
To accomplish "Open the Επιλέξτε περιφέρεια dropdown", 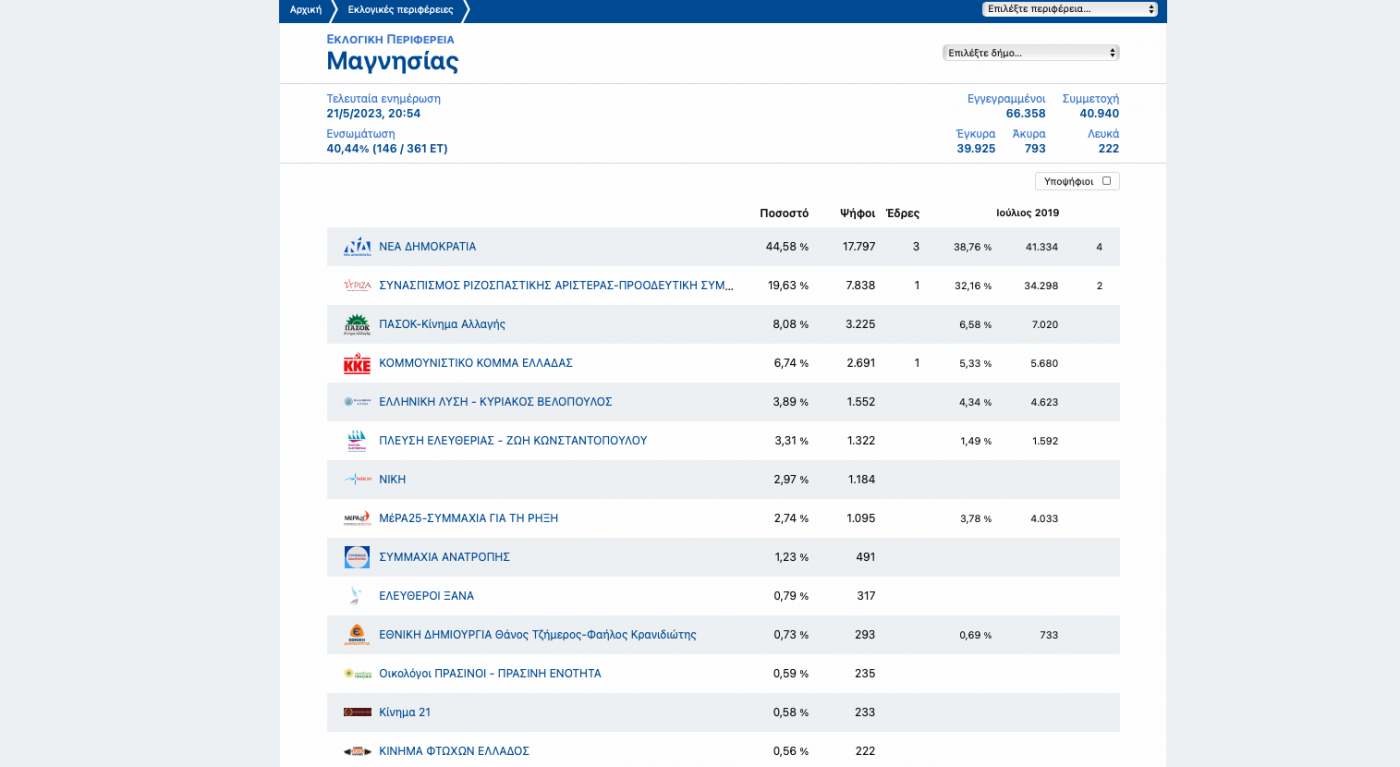I will (1070, 9).
